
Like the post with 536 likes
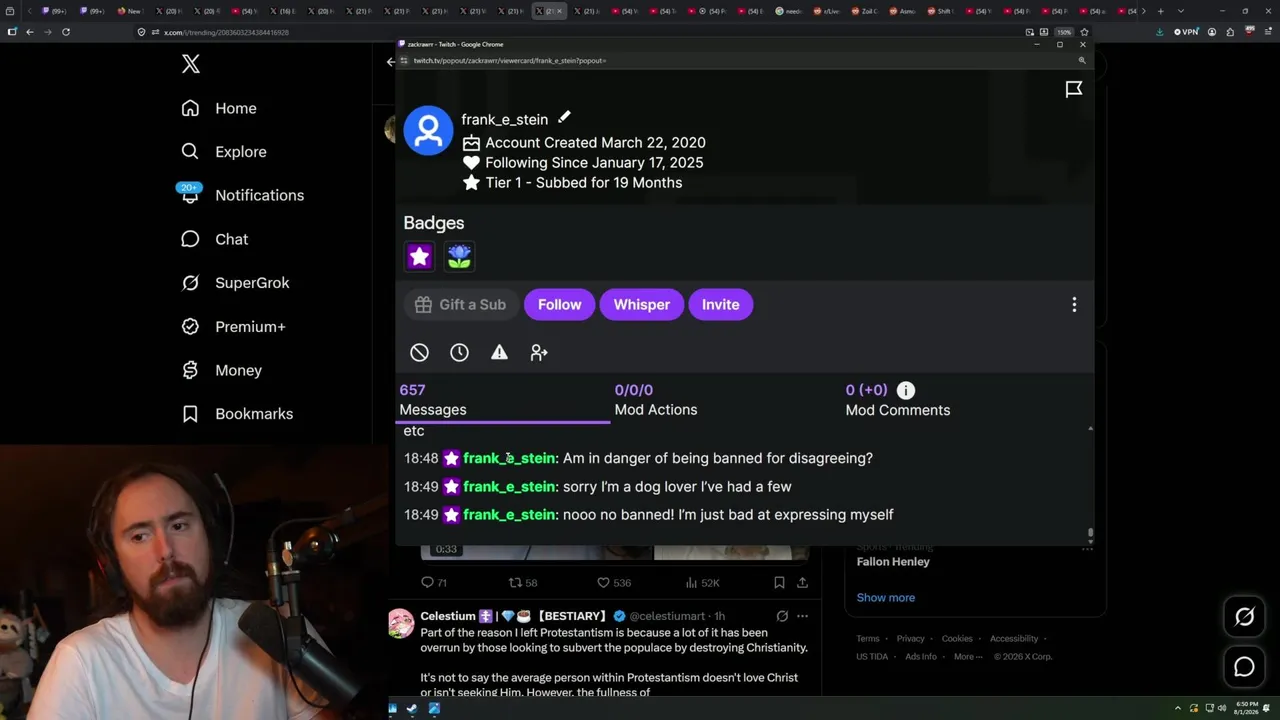click(603, 582)
